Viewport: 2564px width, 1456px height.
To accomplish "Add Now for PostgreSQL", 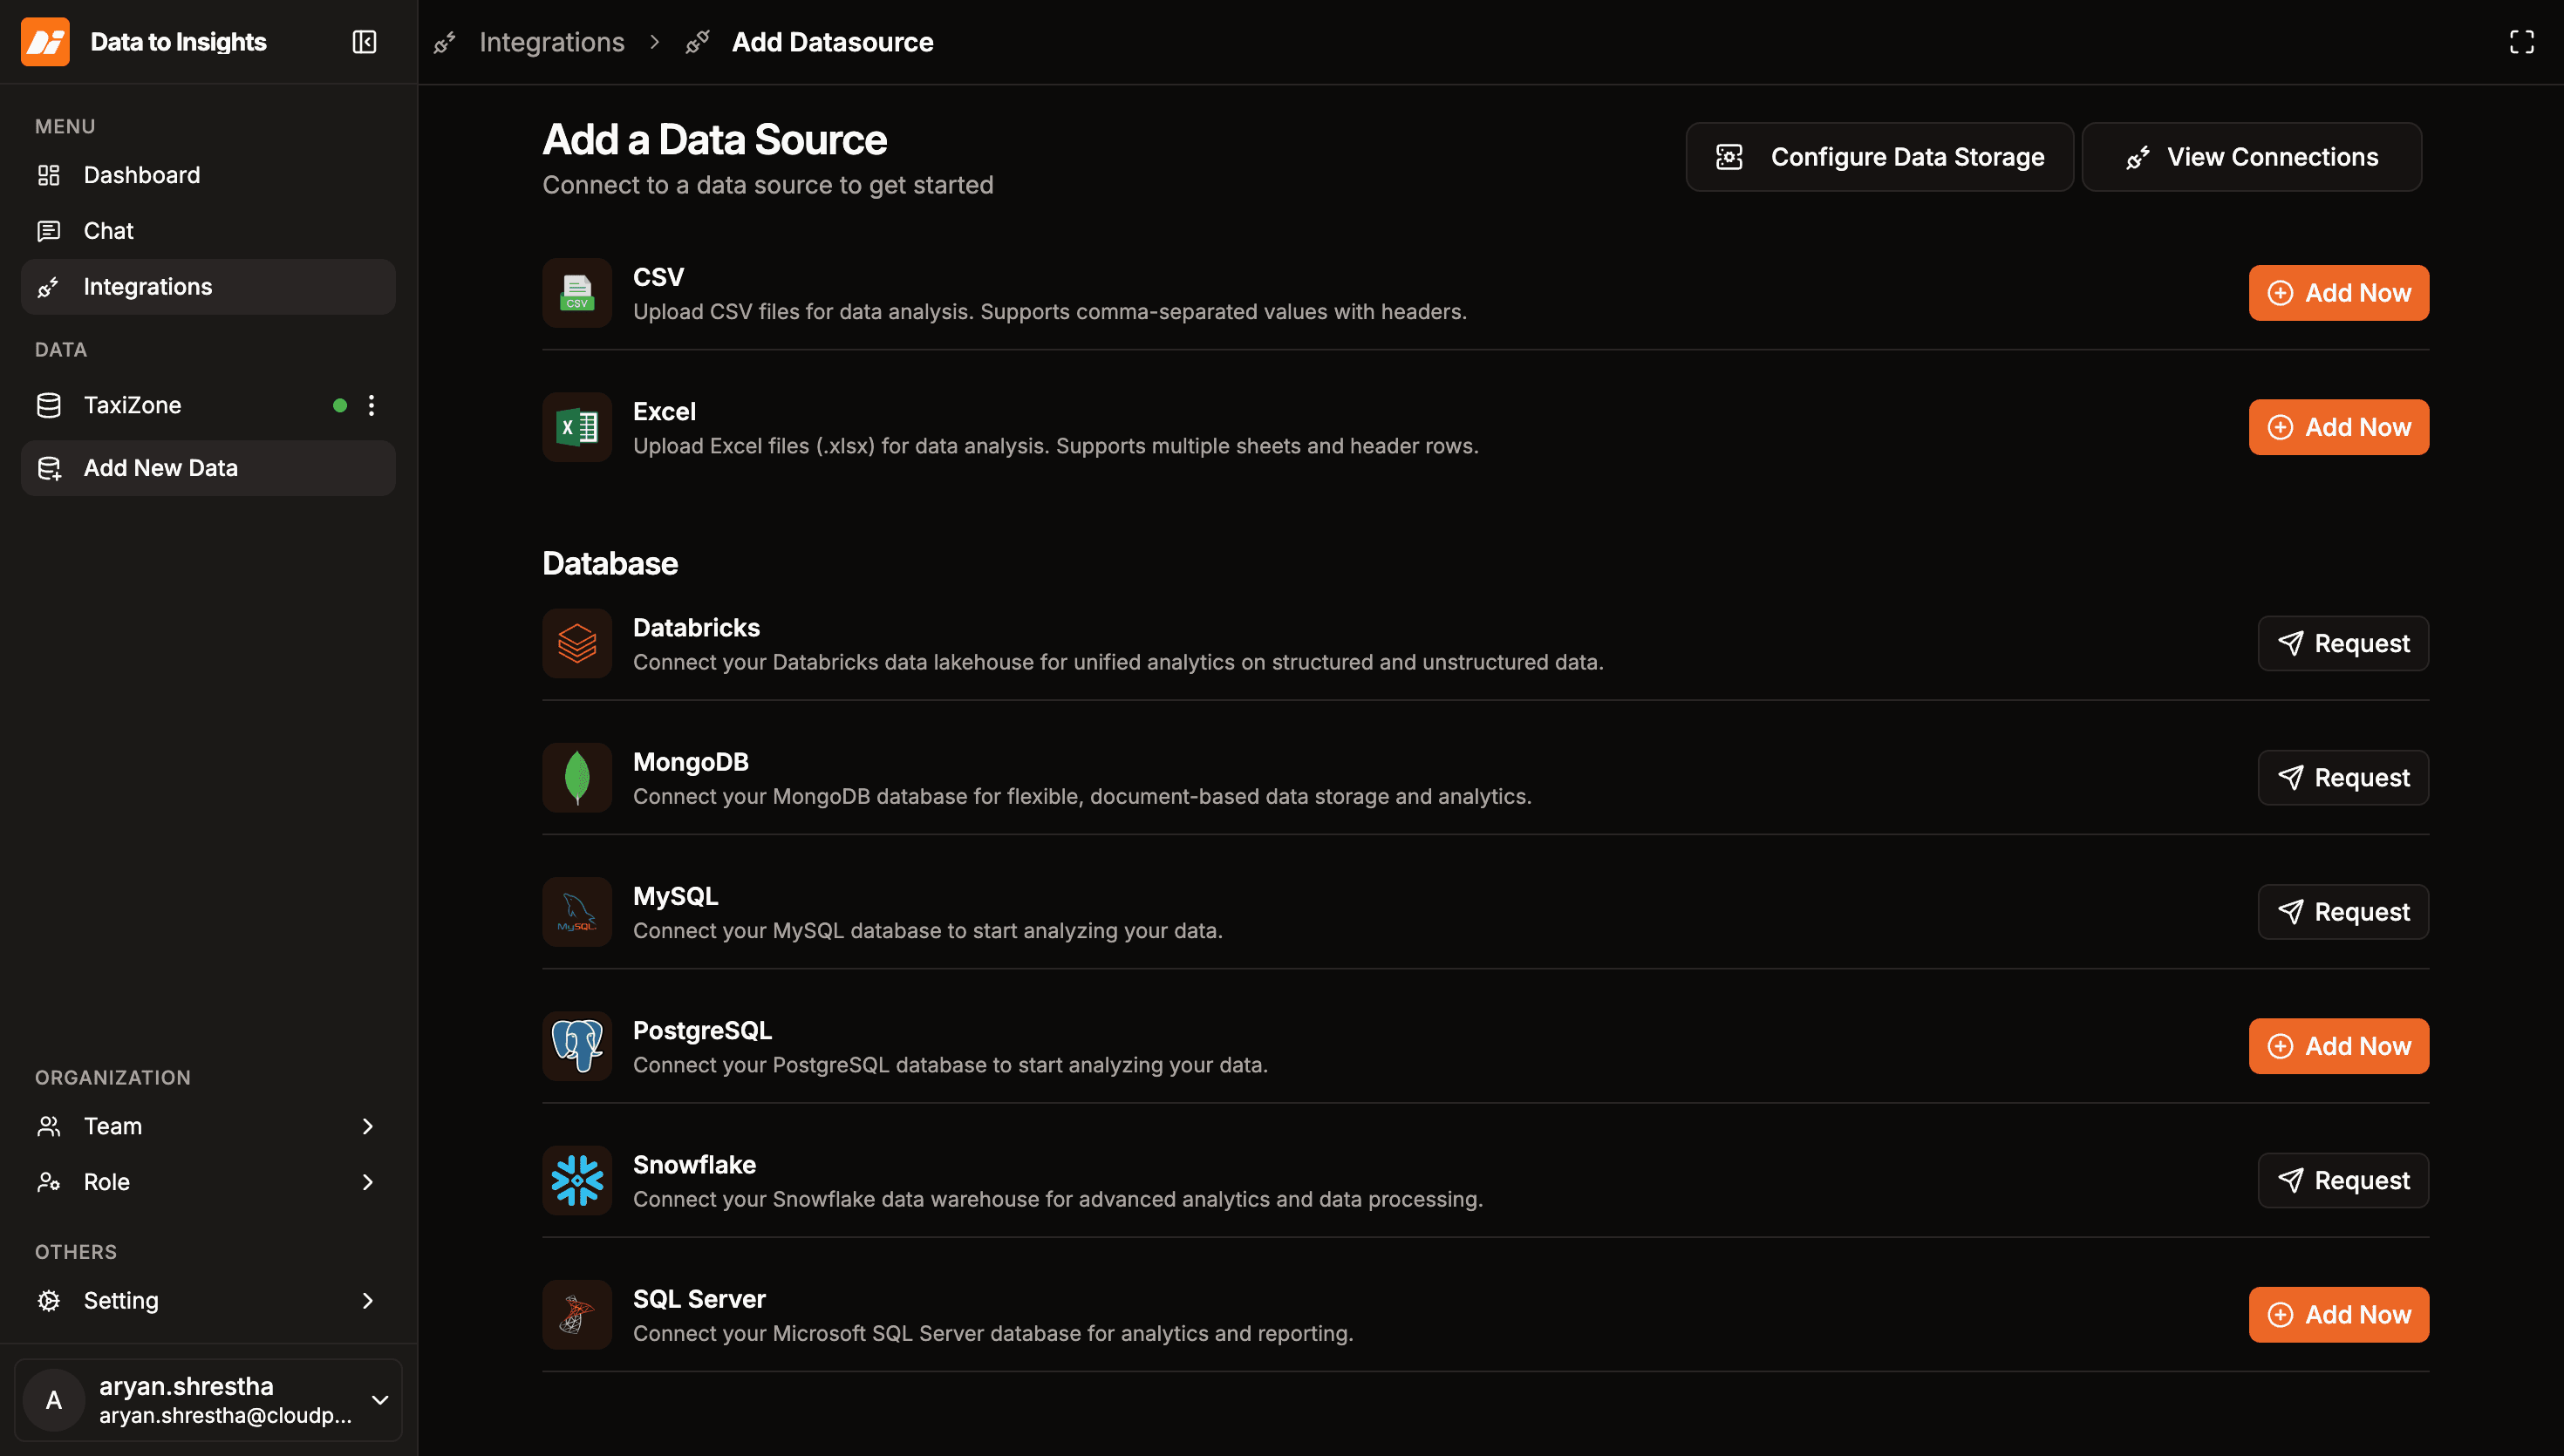I will point(2338,1046).
